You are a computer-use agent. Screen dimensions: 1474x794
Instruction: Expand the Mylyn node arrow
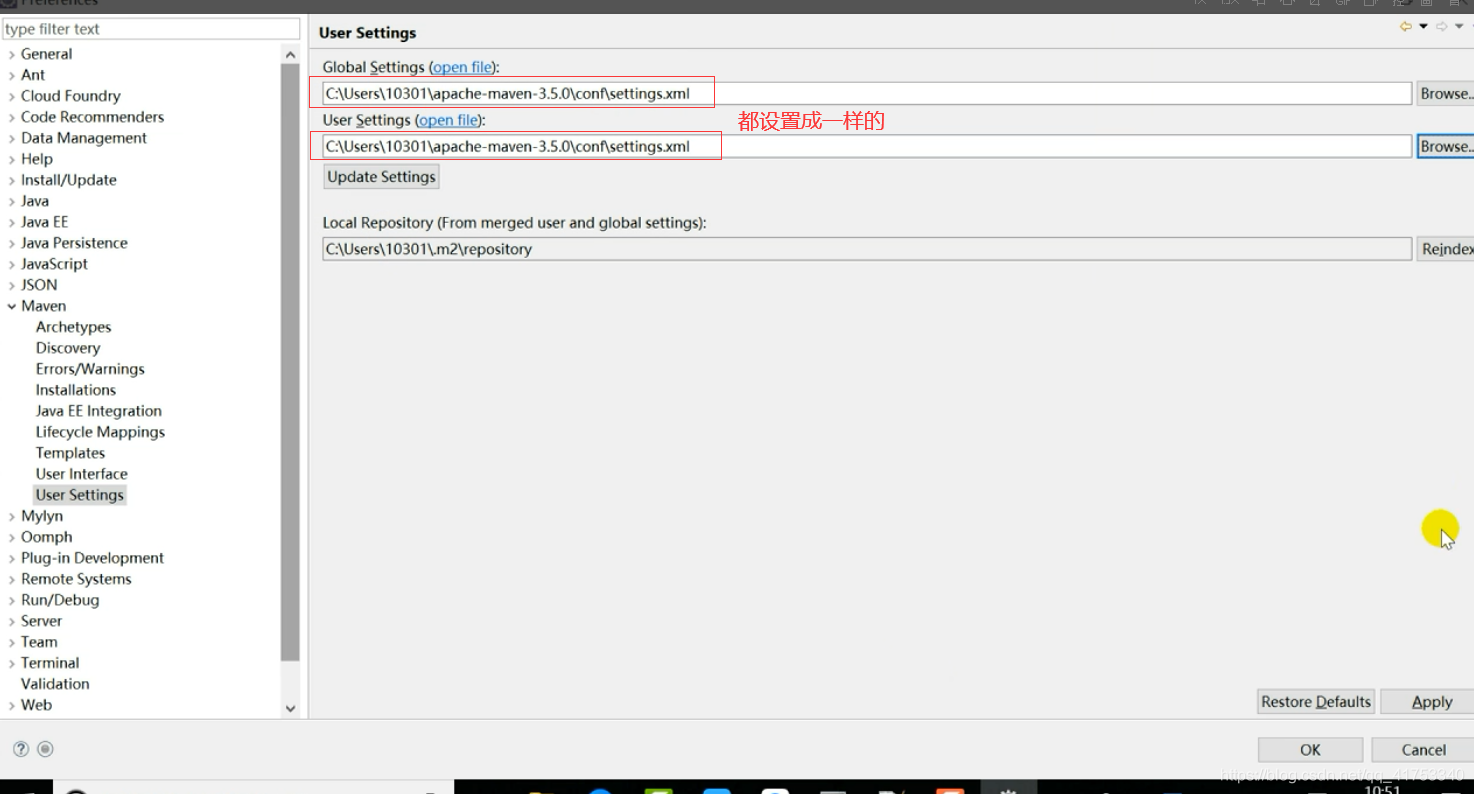pyautogui.click(x=12, y=516)
